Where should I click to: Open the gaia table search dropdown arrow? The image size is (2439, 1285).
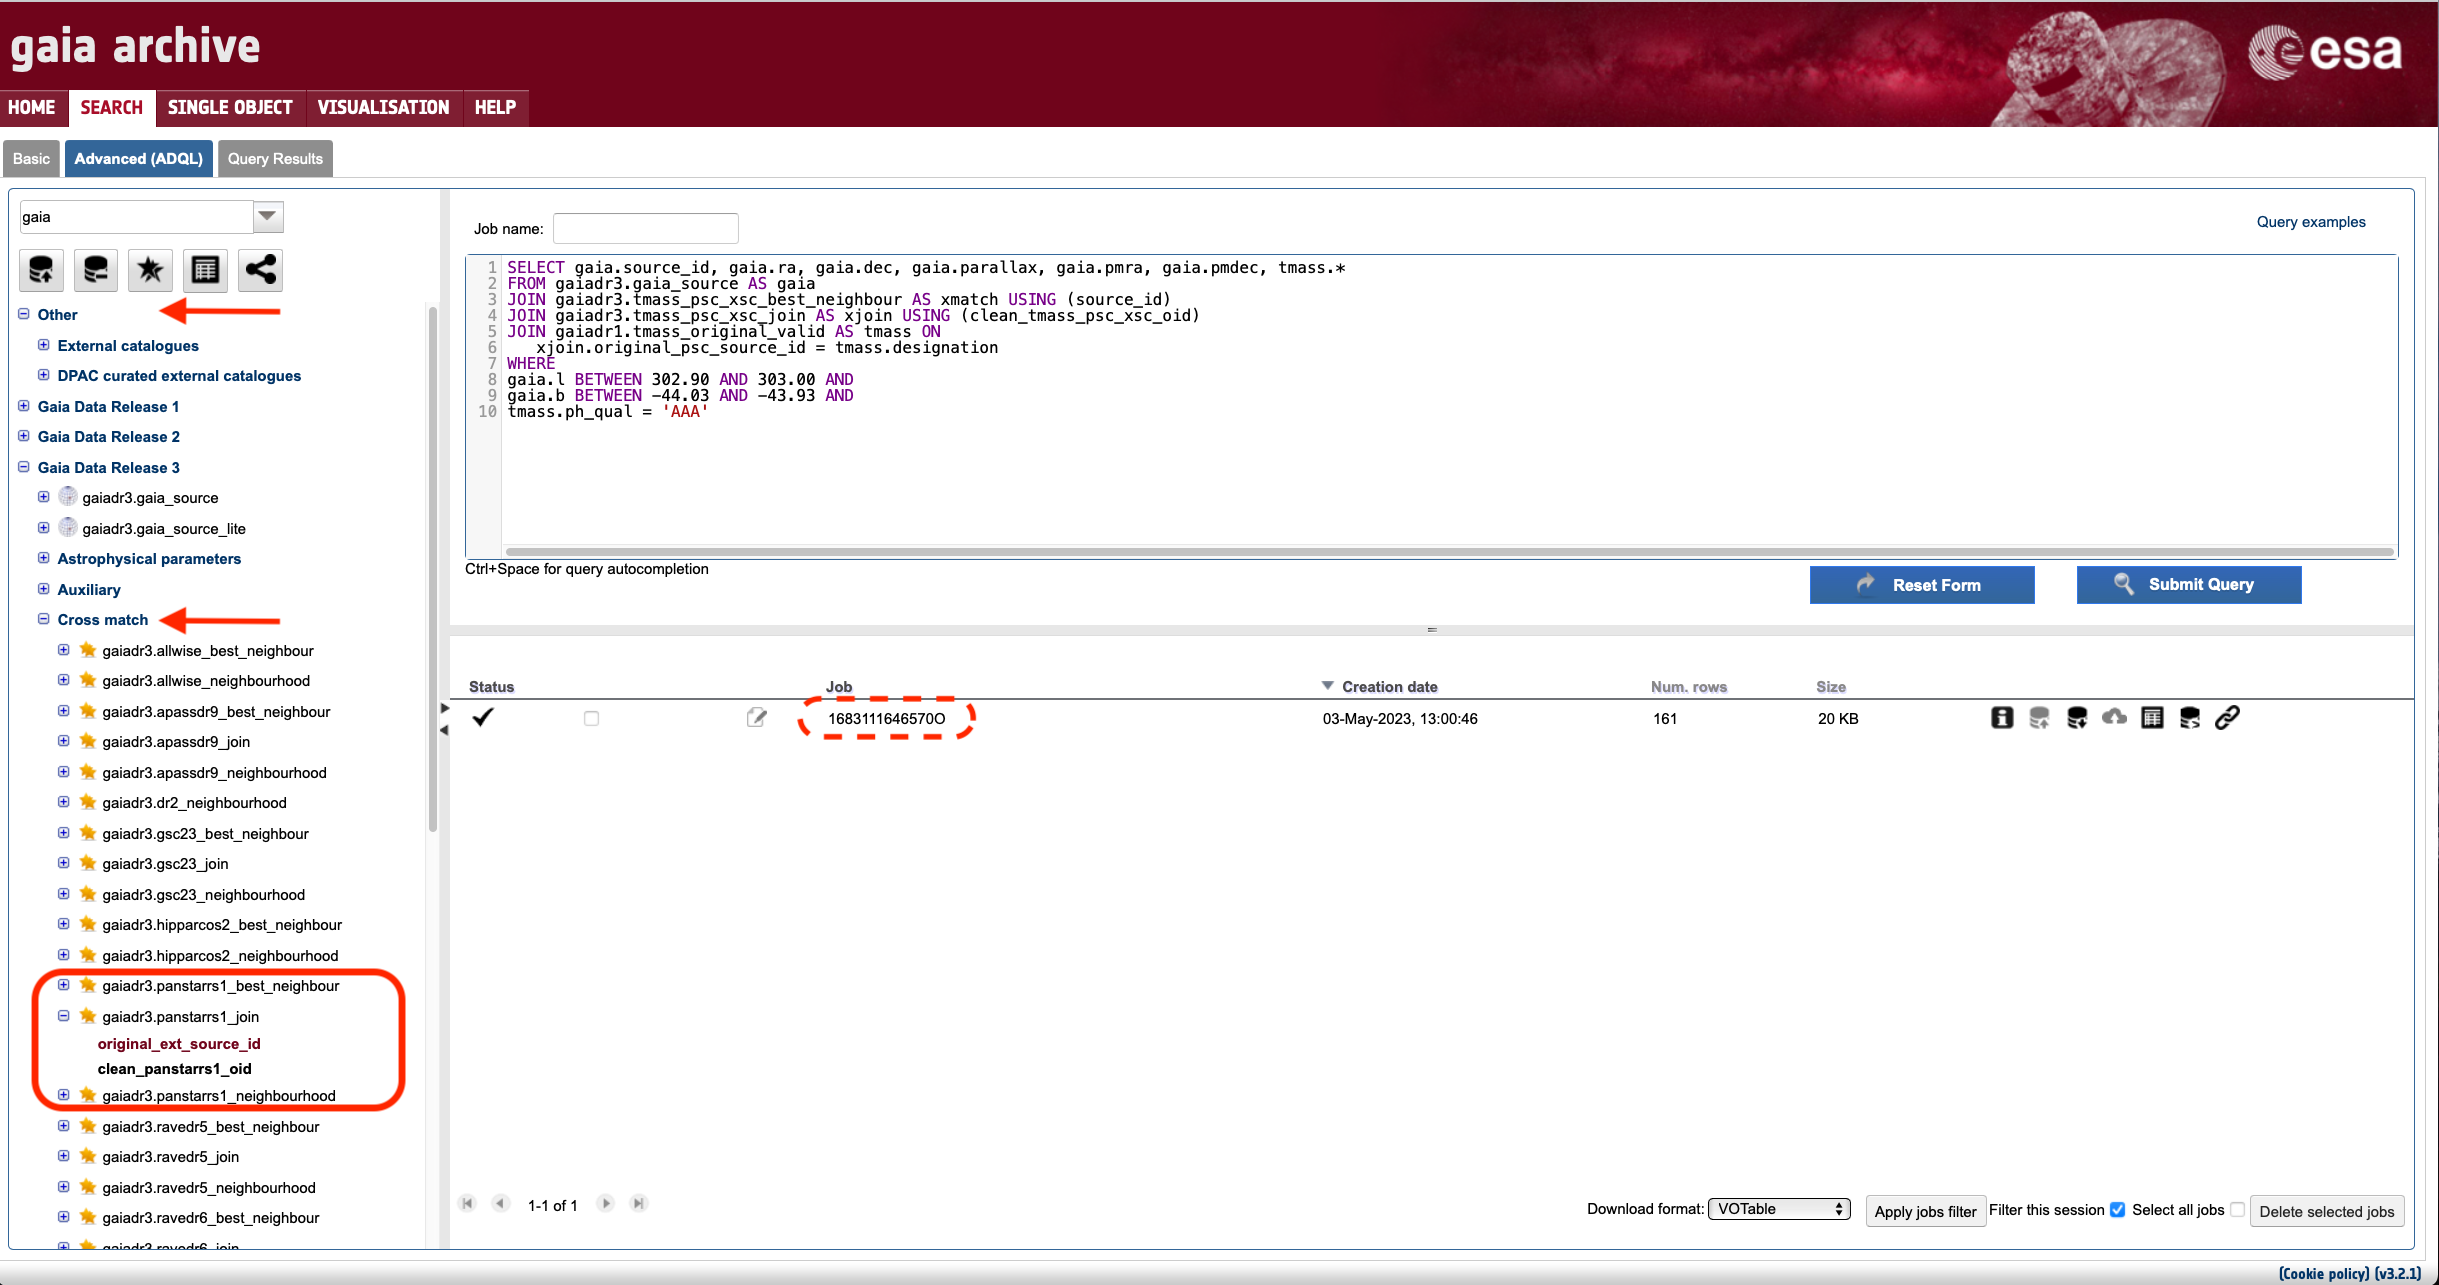pos(267,216)
